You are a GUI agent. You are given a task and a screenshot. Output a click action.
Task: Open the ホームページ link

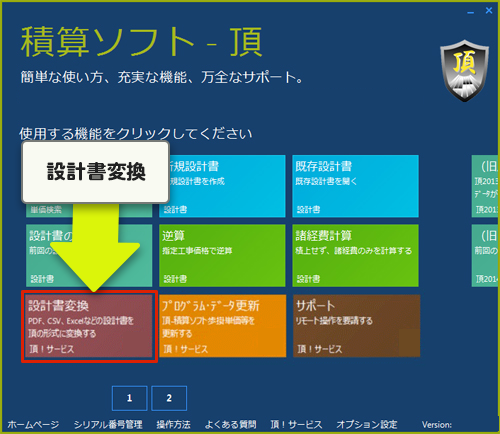tap(33, 424)
